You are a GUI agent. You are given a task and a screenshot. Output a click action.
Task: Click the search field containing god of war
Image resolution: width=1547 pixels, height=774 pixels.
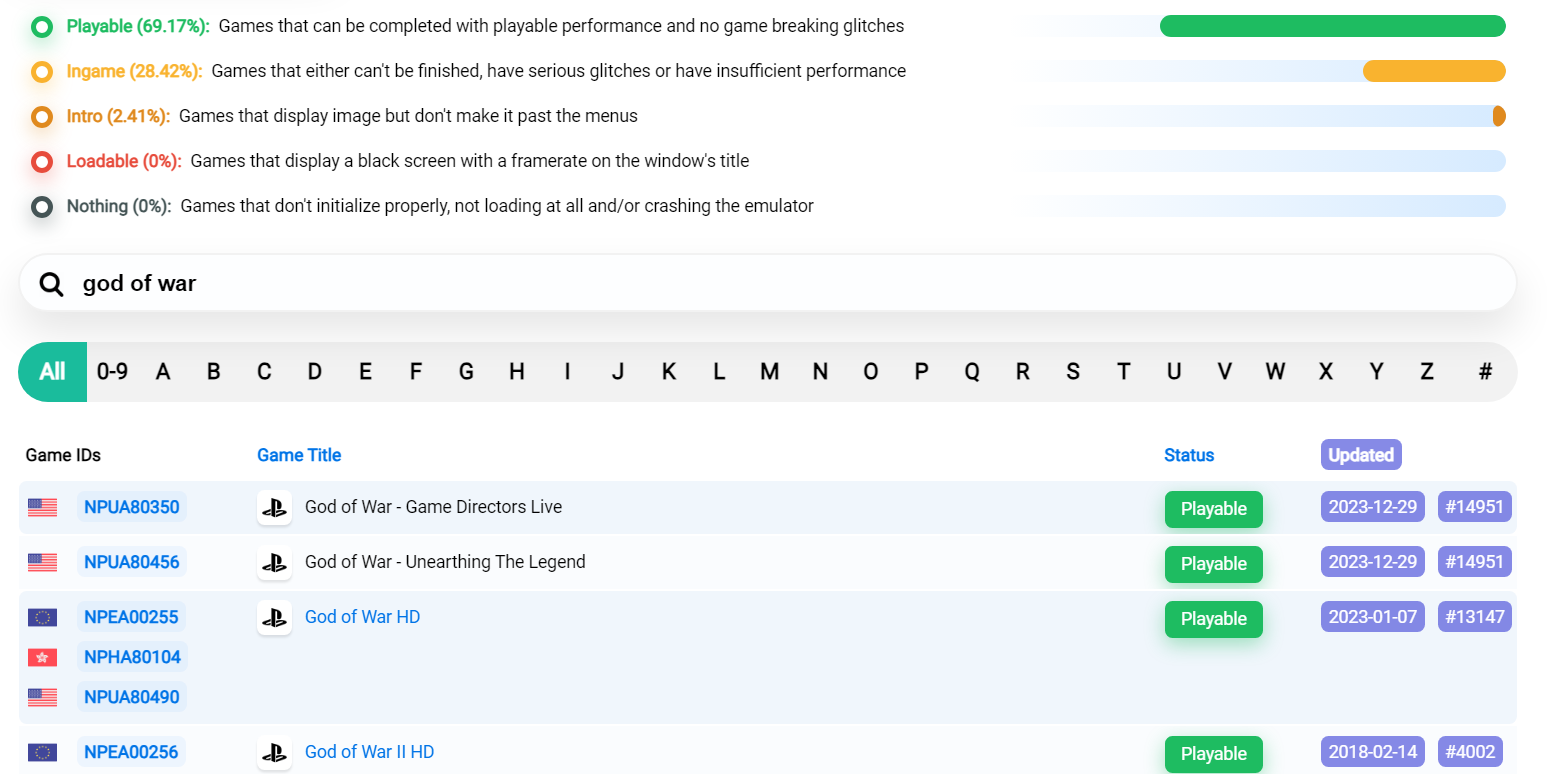[768, 283]
